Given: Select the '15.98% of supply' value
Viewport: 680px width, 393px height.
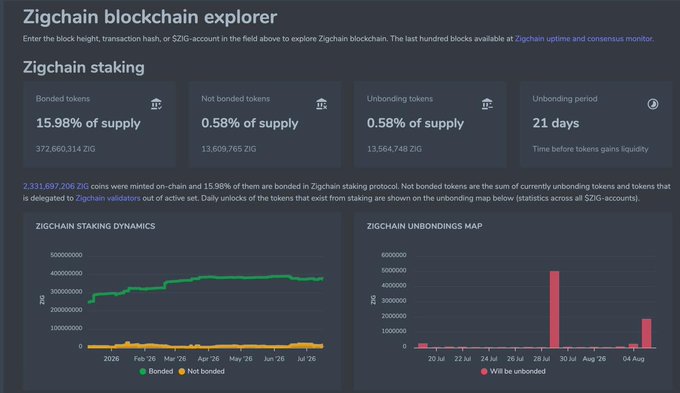Looking at the screenshot, I should pyautogui.click(x=88, y=123).
